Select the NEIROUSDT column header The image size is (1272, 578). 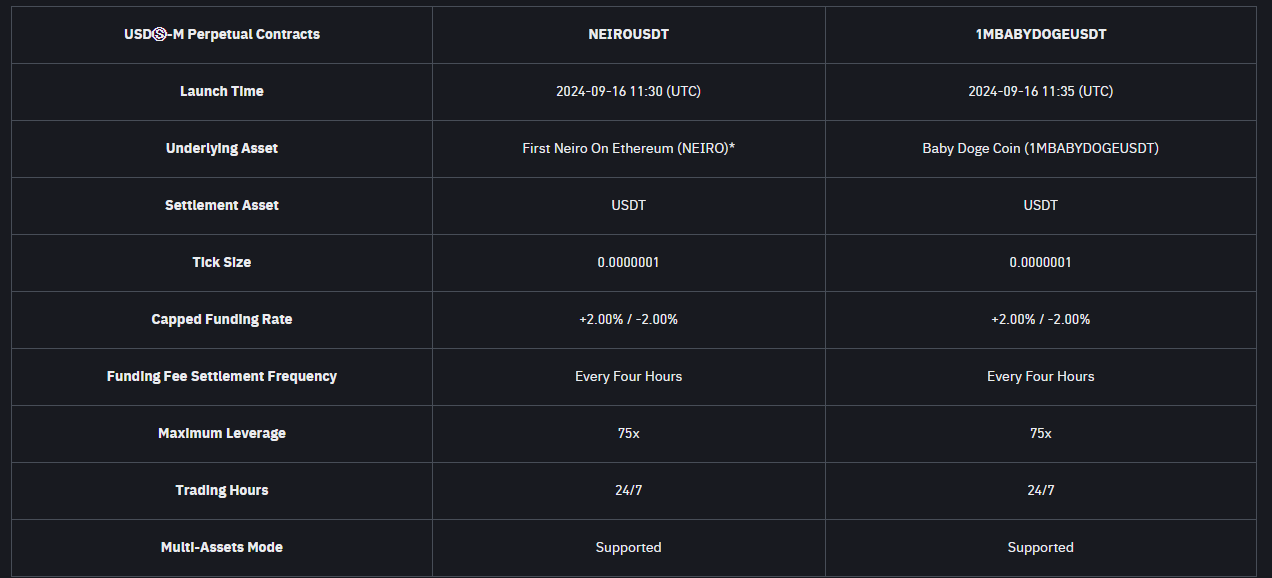[628, 34]
